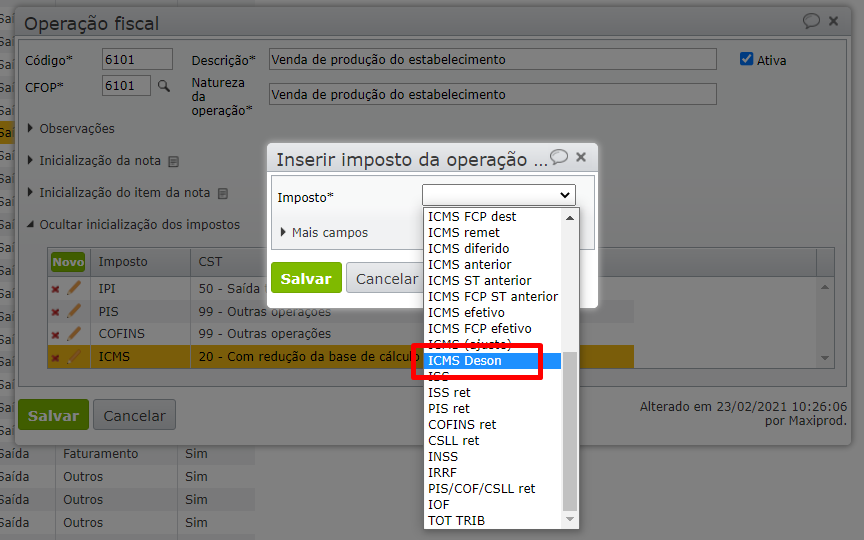Click note icon beside Inicialização do item
Viewport: 864px width, 540px height.
click(x=223, y=193)
